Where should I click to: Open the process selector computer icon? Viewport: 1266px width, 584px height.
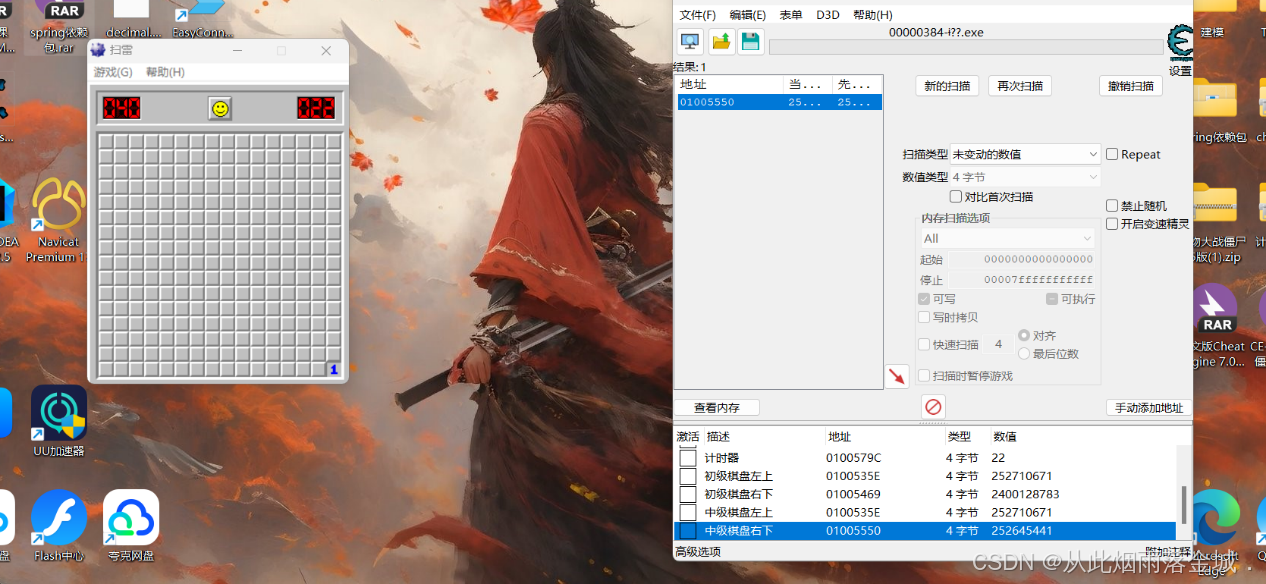point(690,42)
